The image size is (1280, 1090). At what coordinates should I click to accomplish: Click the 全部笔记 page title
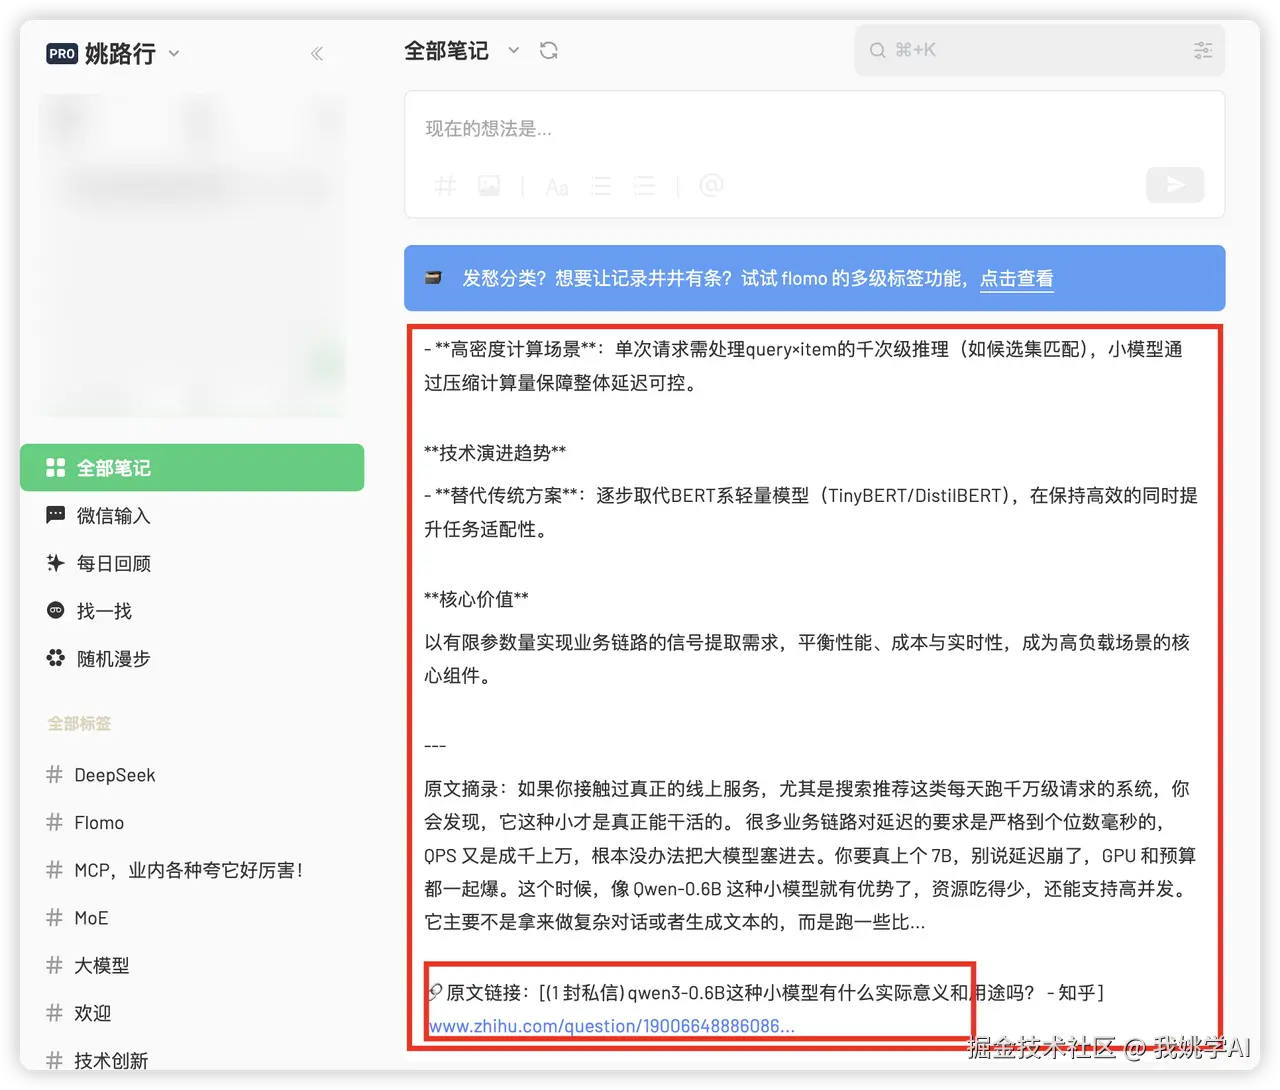[446, 51]
